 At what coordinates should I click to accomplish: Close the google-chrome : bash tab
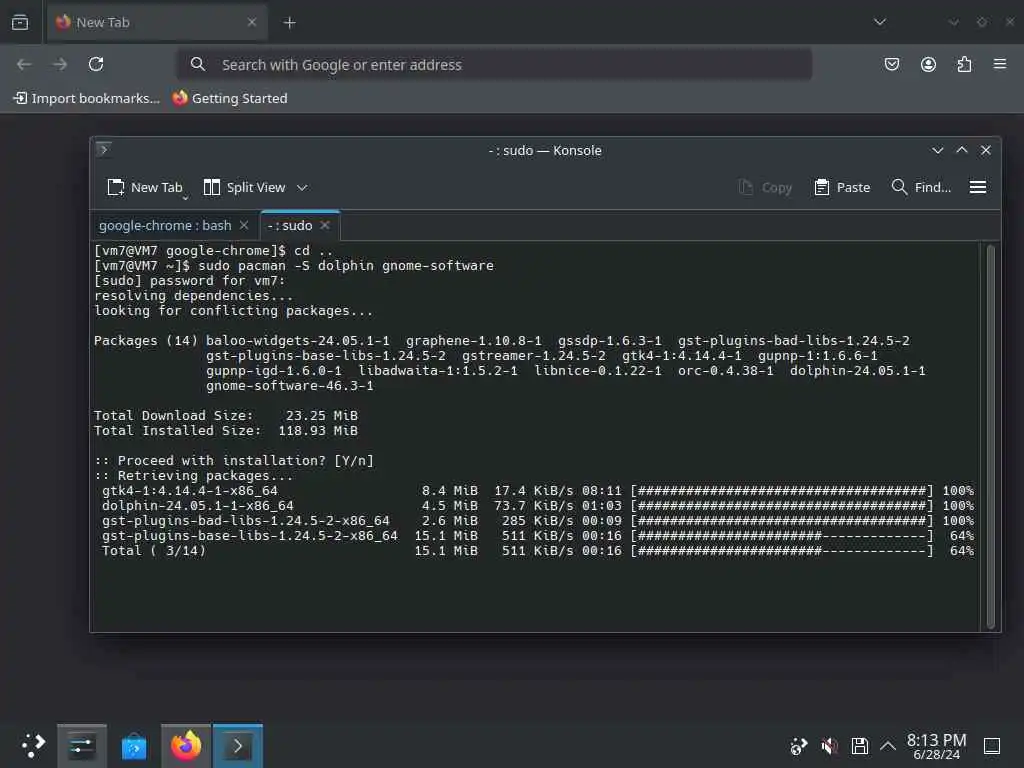click(244, 225)
